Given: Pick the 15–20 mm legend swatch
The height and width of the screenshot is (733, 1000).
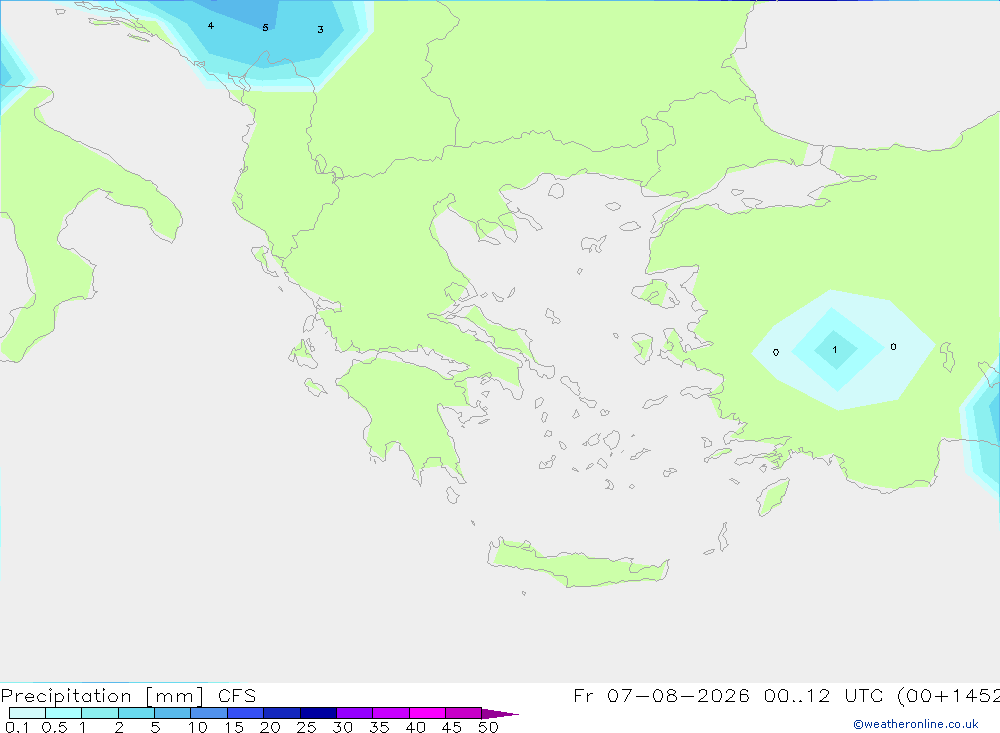Looking at the screenshot, I should tap(246, 713).
